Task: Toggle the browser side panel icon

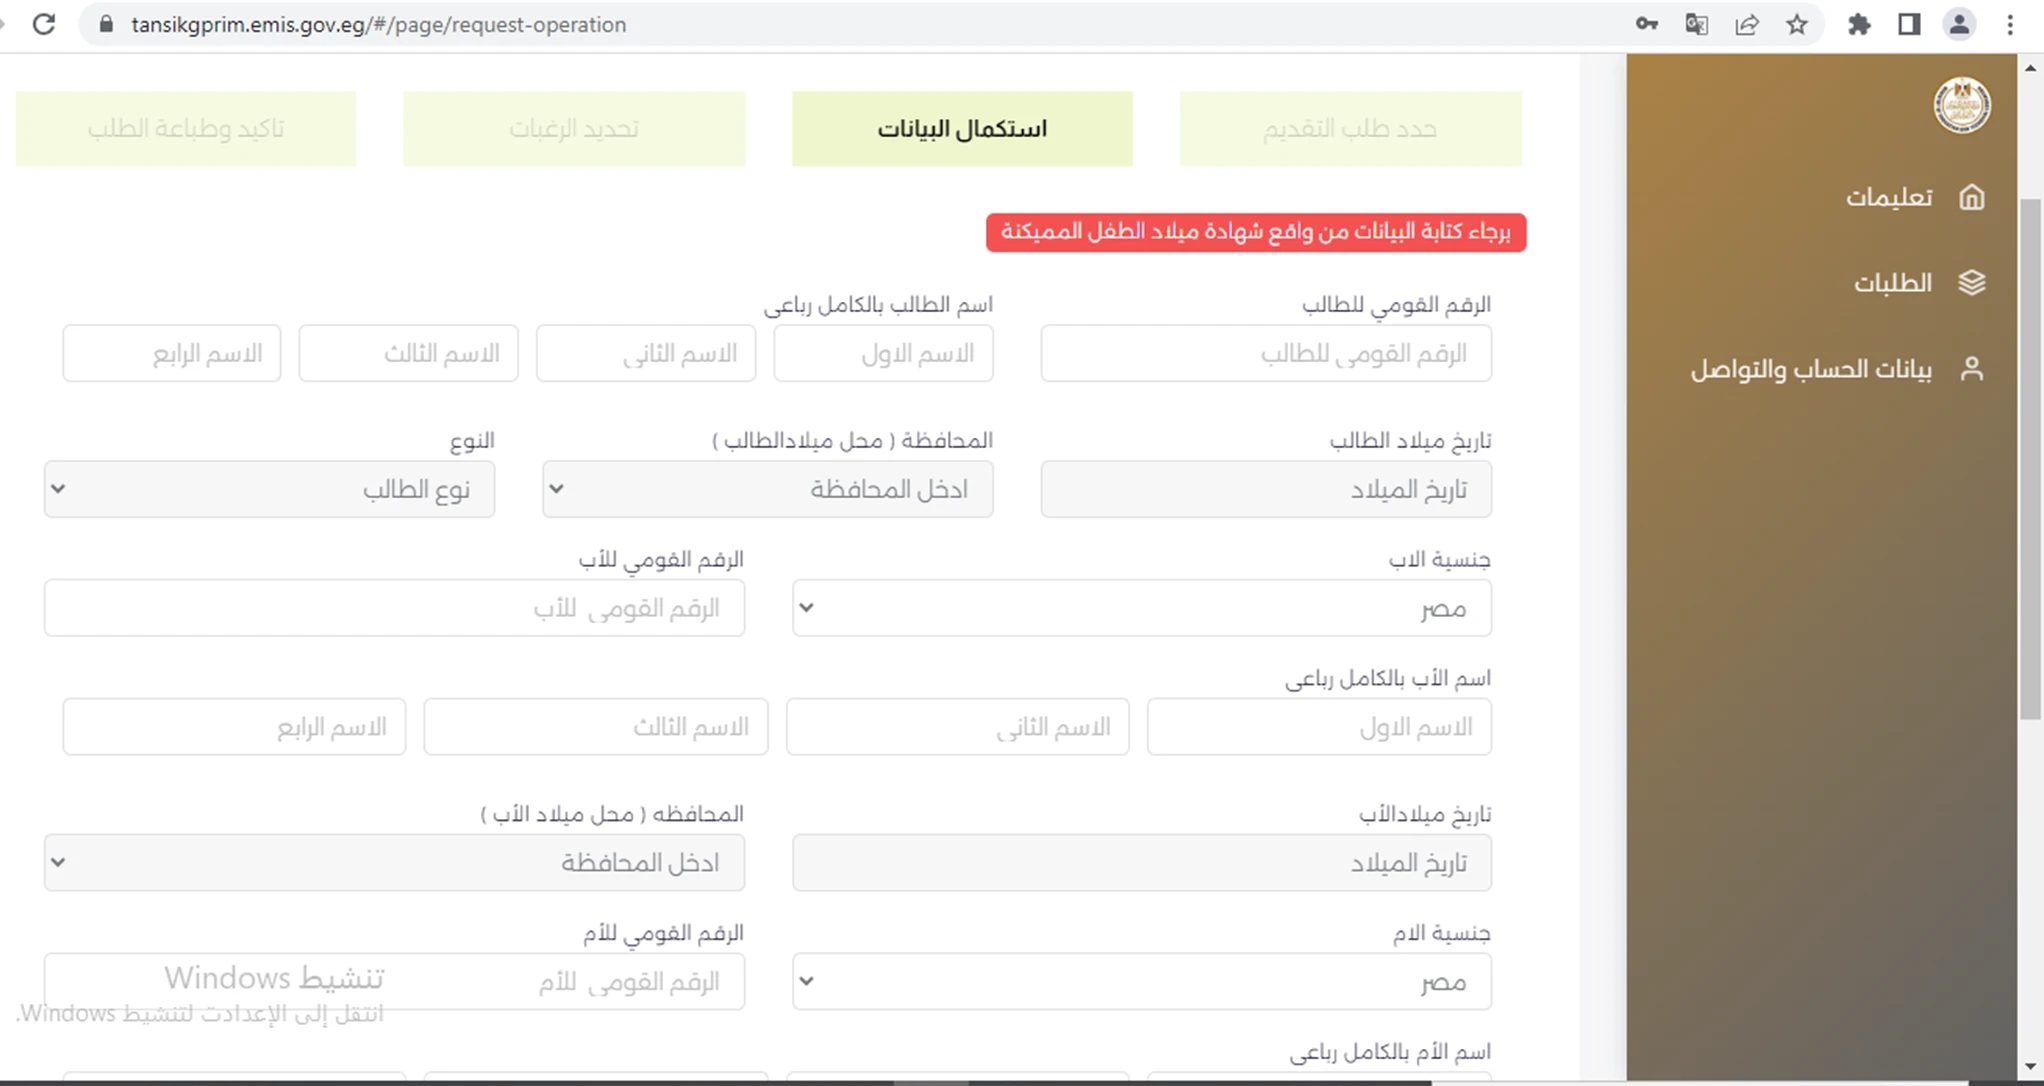Action: click(1909, 24)
